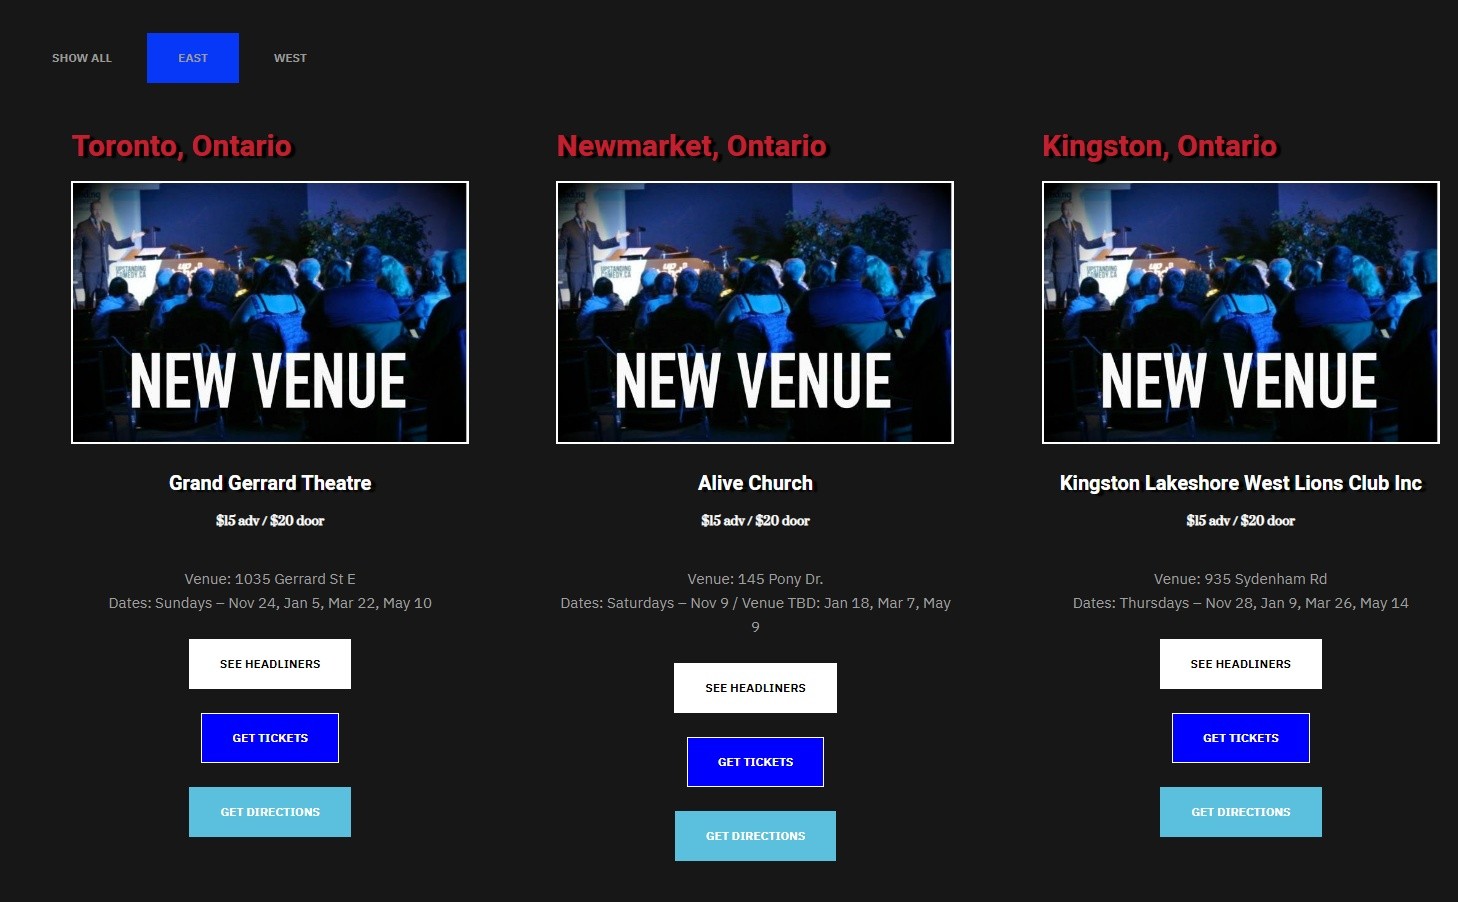Open the Kingston New Venue image

[1241, 312]
